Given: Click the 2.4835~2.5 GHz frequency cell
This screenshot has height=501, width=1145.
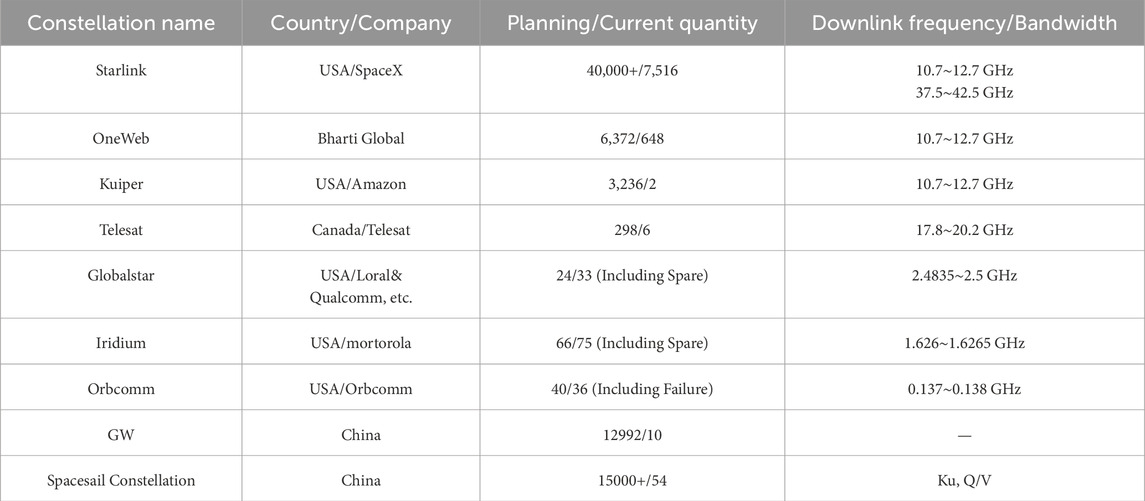Looking at the screenshot, I should click(x=964, y=275).
